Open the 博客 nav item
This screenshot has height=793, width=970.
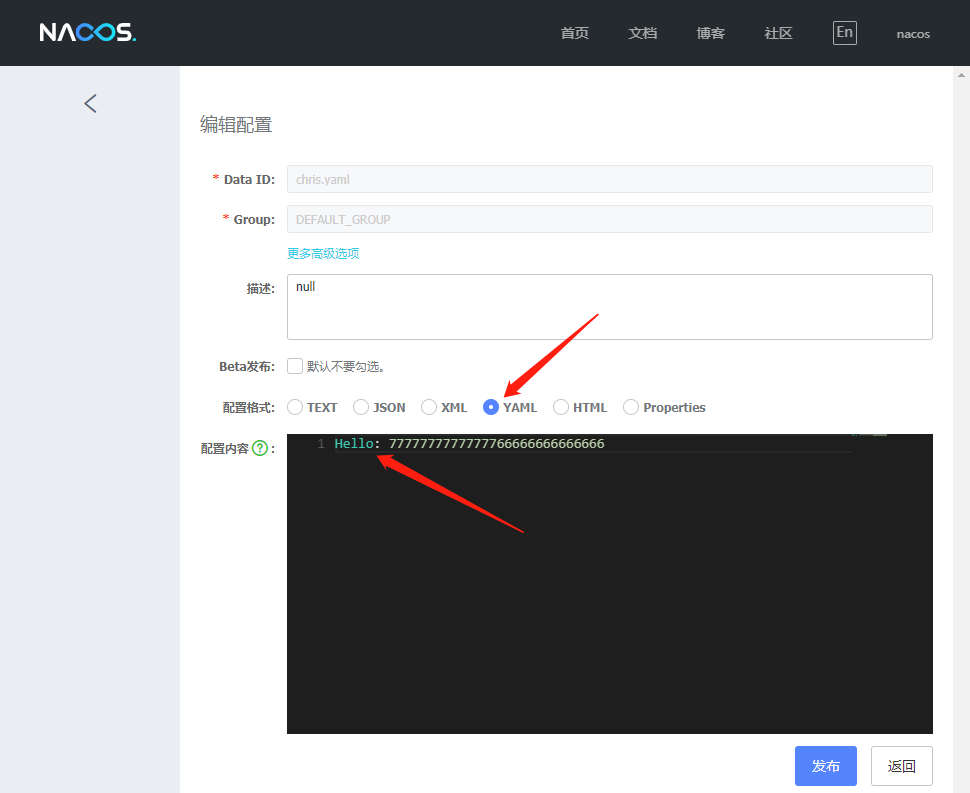(x=710, y=33)
